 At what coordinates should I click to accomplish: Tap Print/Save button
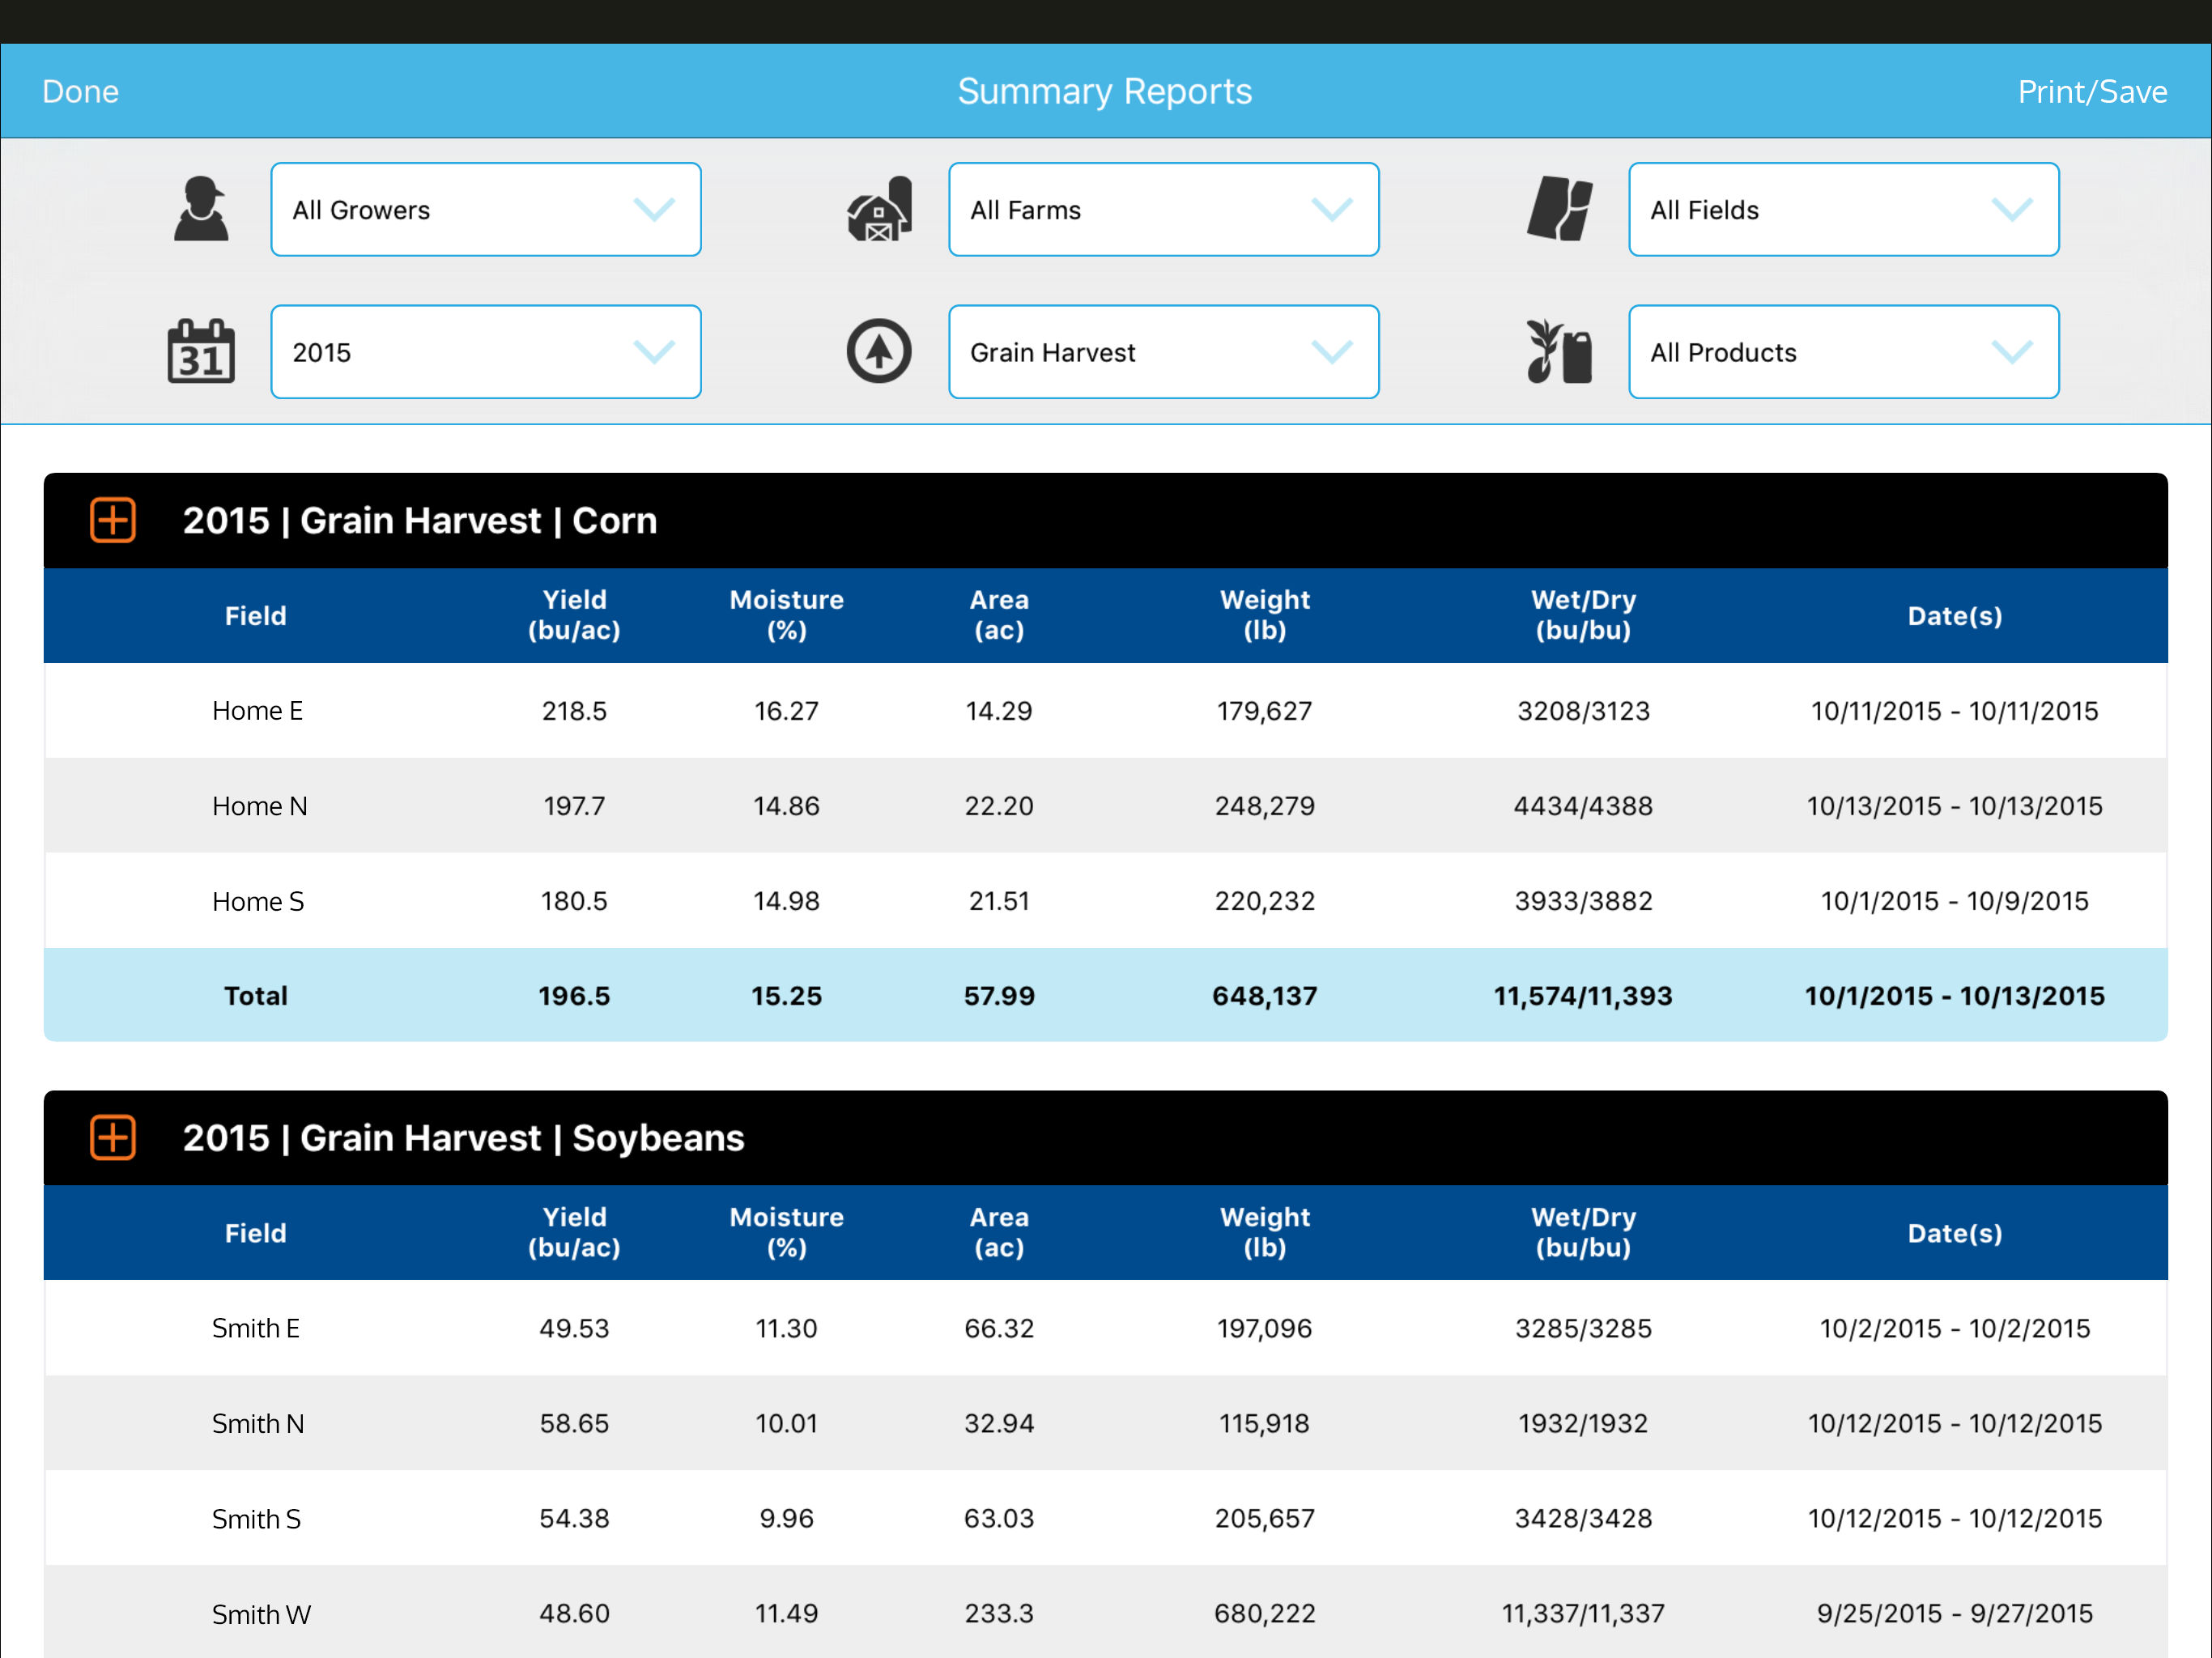pos(2092,91)
